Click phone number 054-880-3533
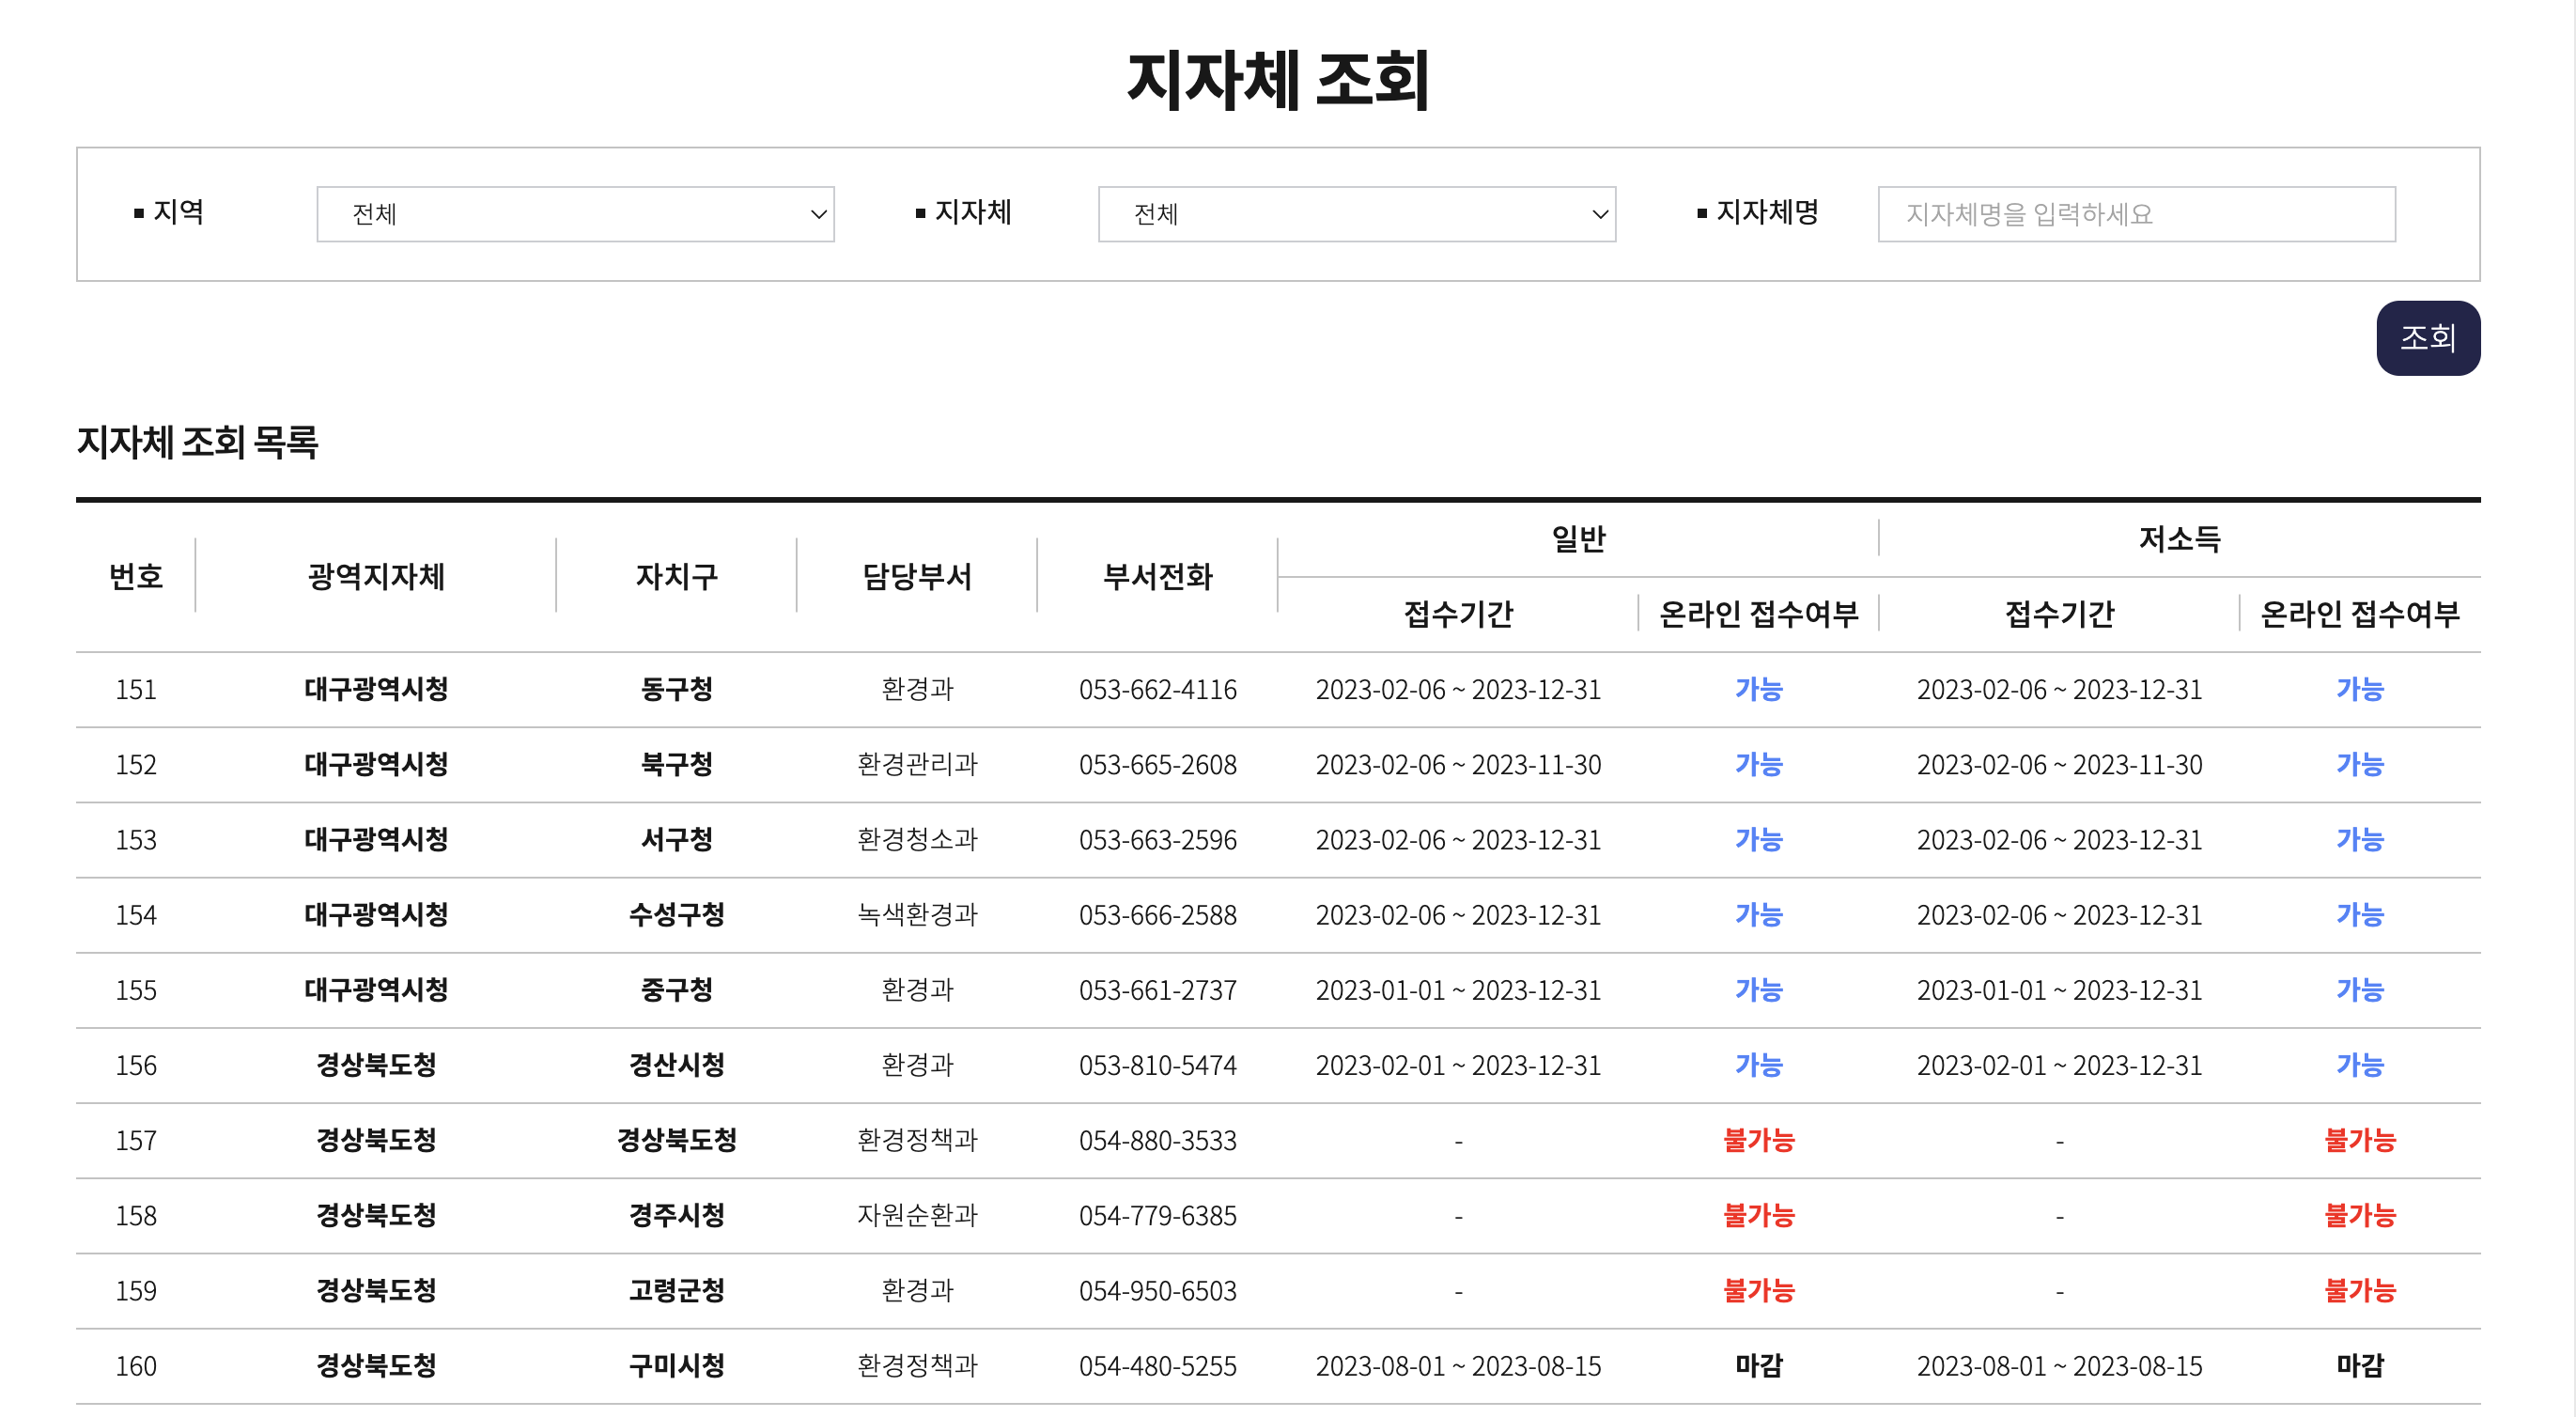The height and width of the screenshot is (1417, 2576). (x=1157, y=1140)
